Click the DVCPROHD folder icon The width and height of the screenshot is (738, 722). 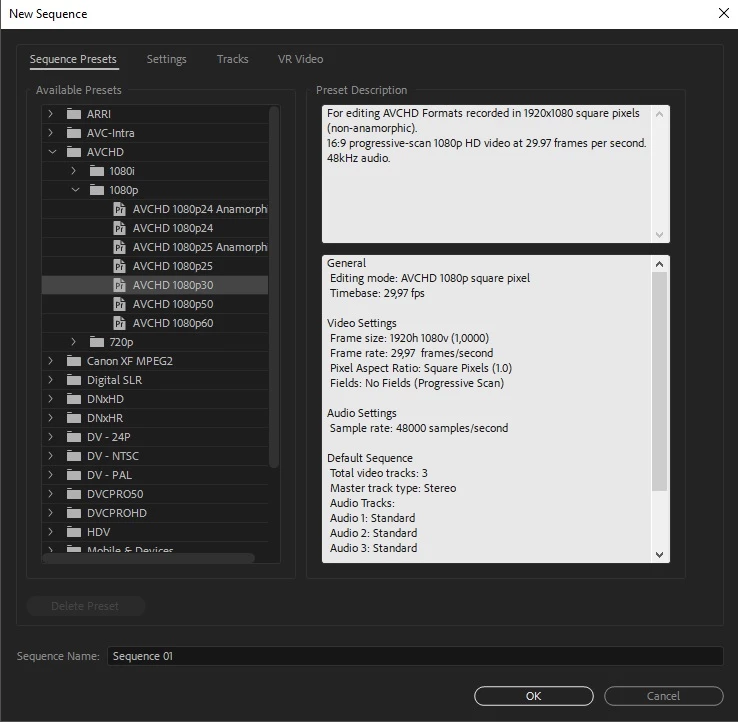click(74, 513)
